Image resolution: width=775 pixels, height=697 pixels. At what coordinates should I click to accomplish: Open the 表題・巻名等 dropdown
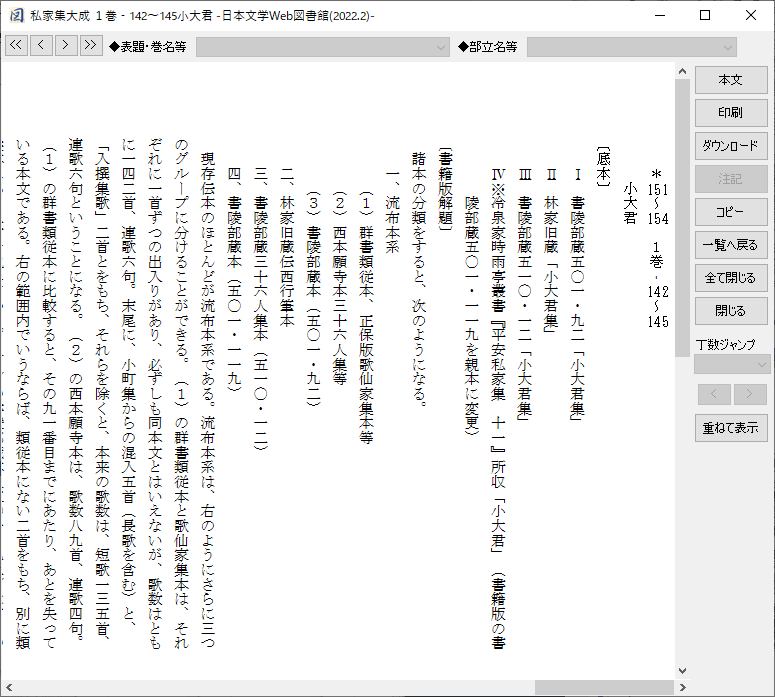tap(323, 47)
